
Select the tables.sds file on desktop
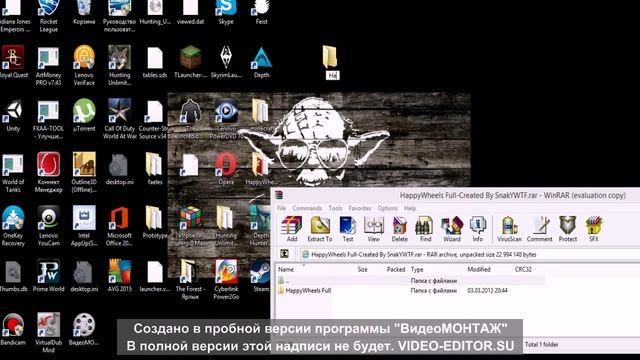pos(155,61)
